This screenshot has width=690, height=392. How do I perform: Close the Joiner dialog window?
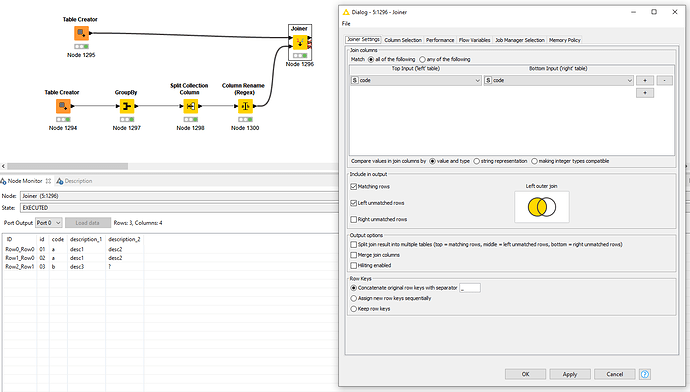coord(675,12)
